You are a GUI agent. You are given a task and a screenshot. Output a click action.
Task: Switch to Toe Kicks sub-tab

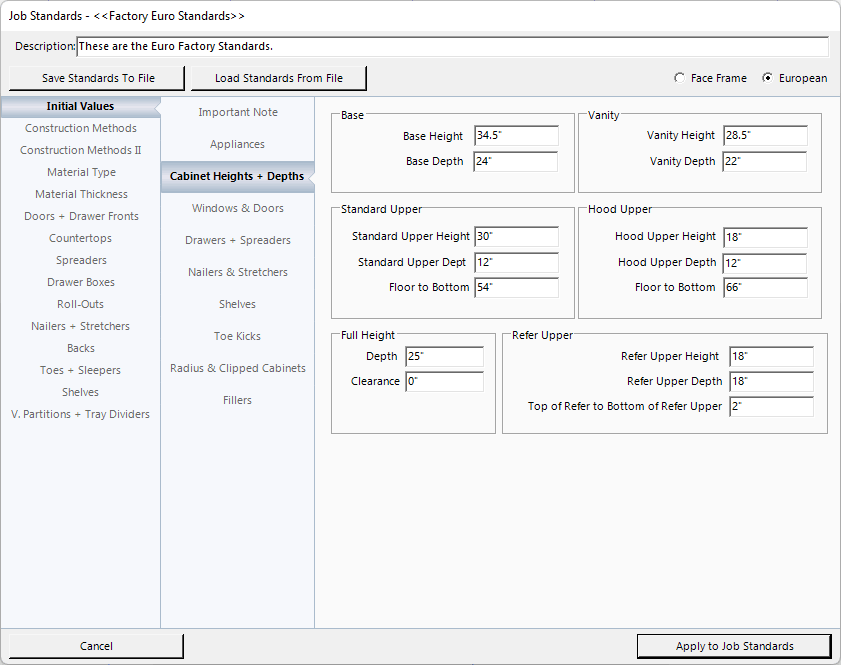coord(237,336)
